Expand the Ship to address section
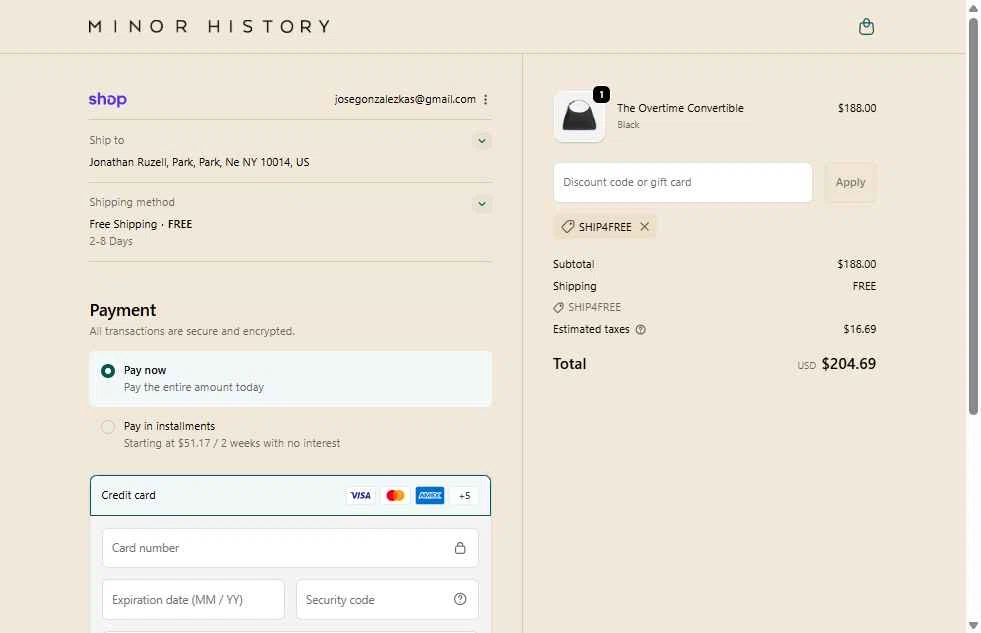 tap(482, 141)
